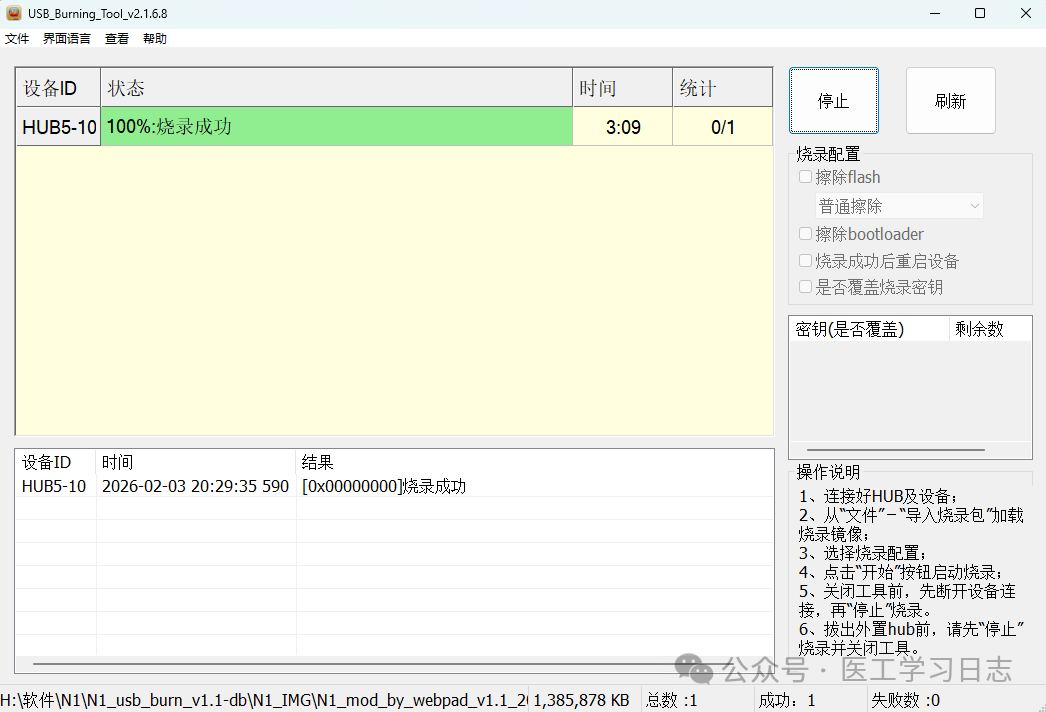Expand the 普通擦除 dropdown

[899, 206]
